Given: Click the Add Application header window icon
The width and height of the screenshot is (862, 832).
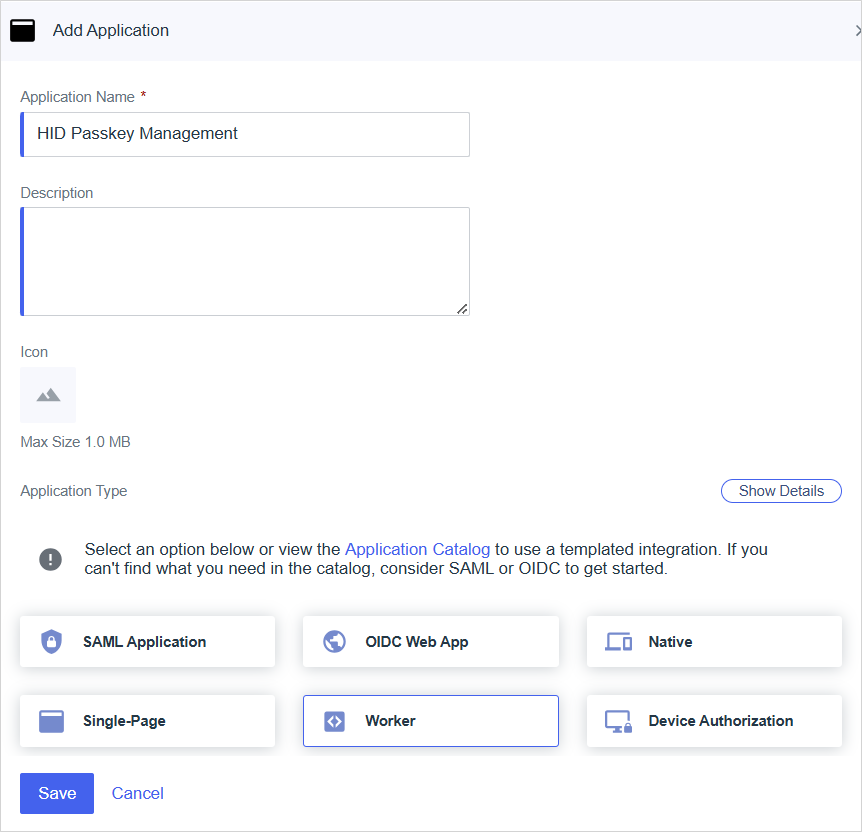Looking at the screenshot, I should pyautogui.click(x=22, y=30).
